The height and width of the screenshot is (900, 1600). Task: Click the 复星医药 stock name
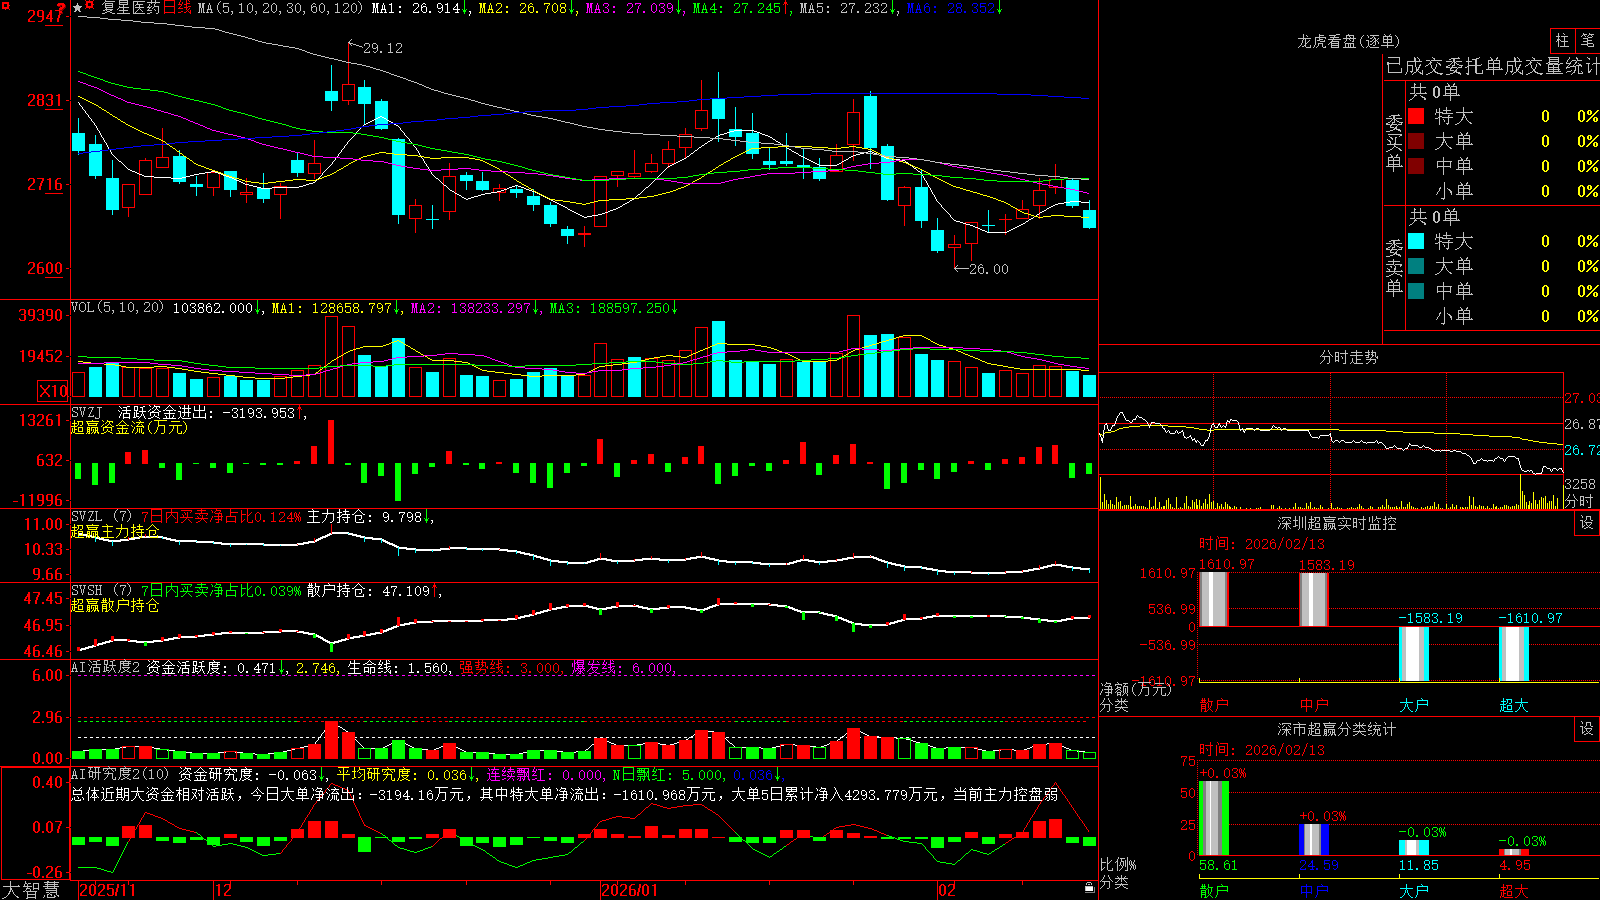(130, 8)
